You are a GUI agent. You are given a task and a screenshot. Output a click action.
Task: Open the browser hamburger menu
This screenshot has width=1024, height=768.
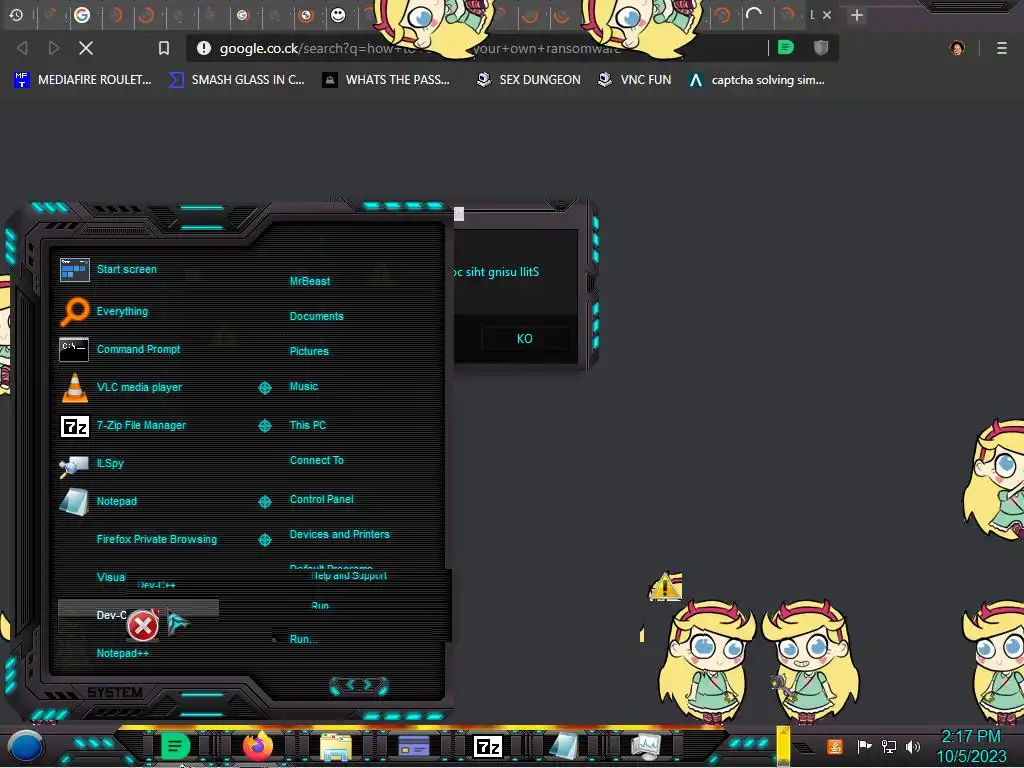point(1002,48)
